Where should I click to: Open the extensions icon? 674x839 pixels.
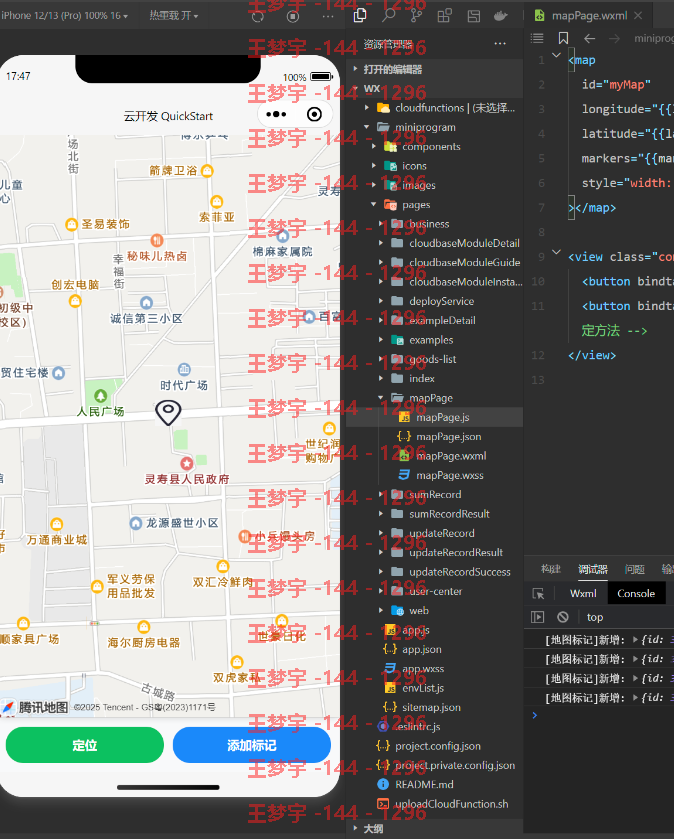point(445,16)
